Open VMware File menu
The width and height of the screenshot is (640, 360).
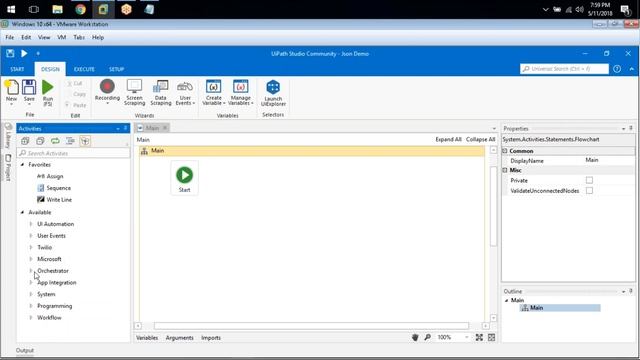tap(10, 37)
